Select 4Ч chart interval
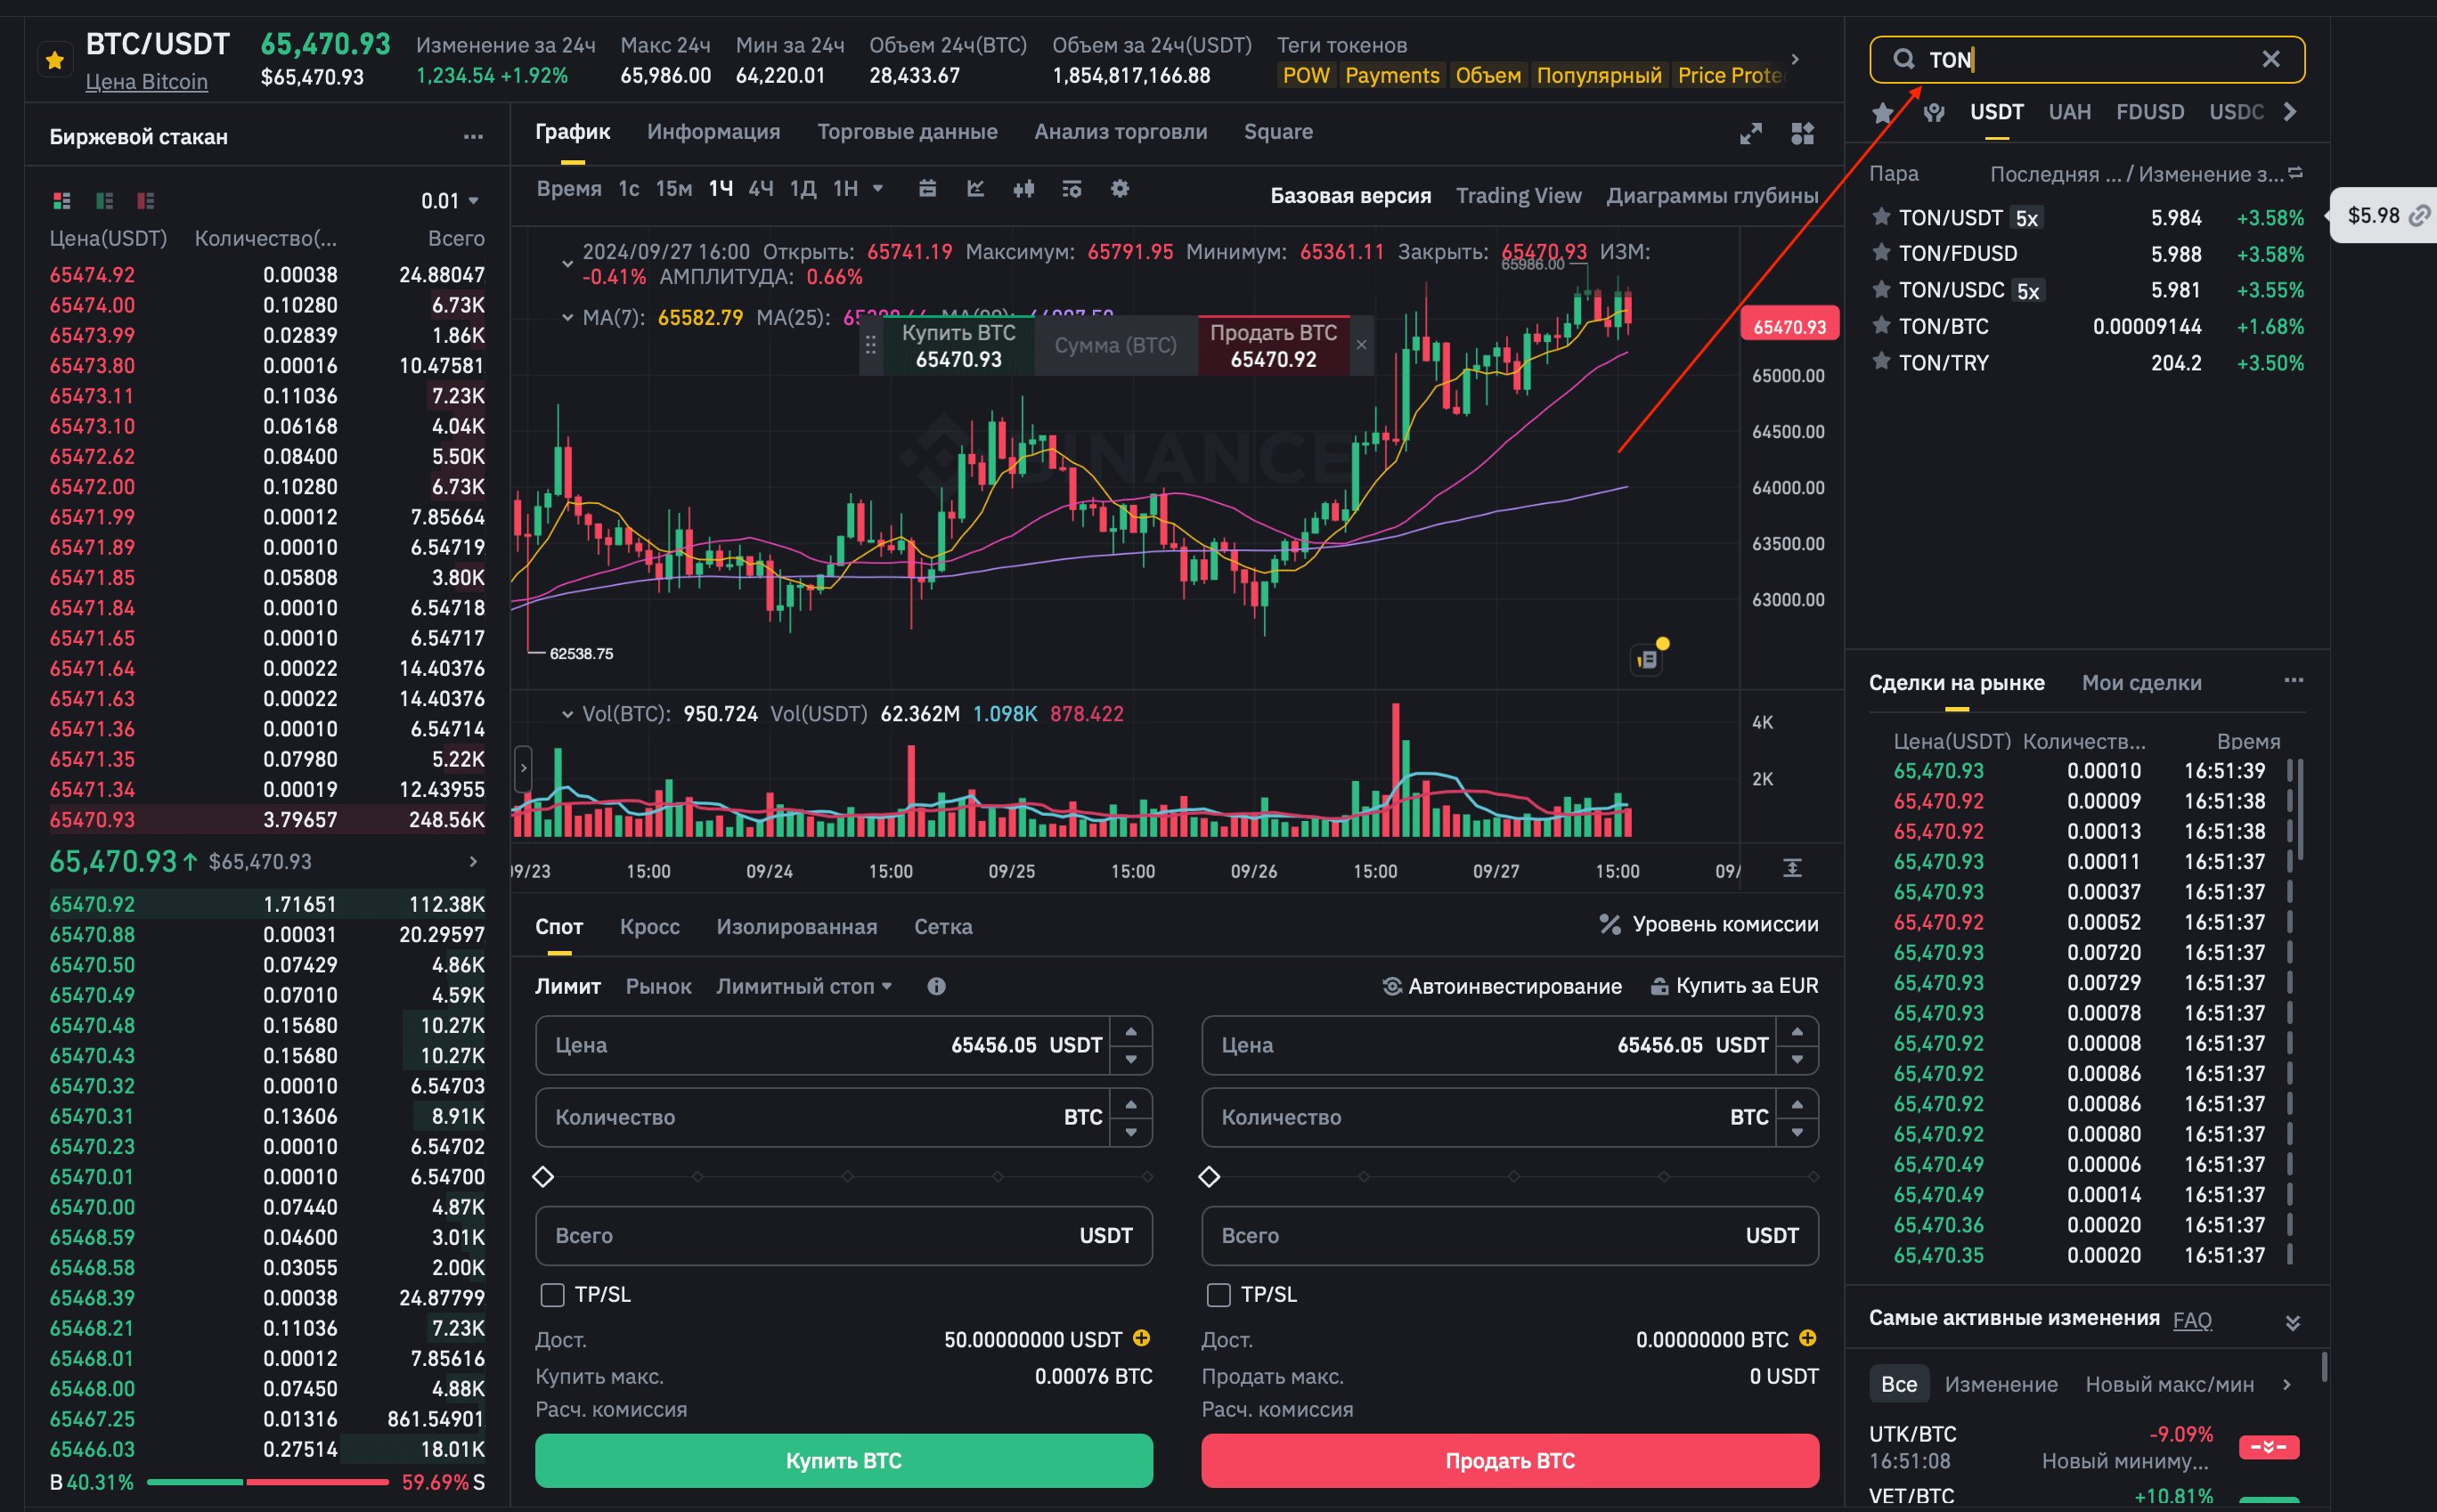Image resolution: width=2437 pixels, height=1512 pixels. tap(761, 188)
